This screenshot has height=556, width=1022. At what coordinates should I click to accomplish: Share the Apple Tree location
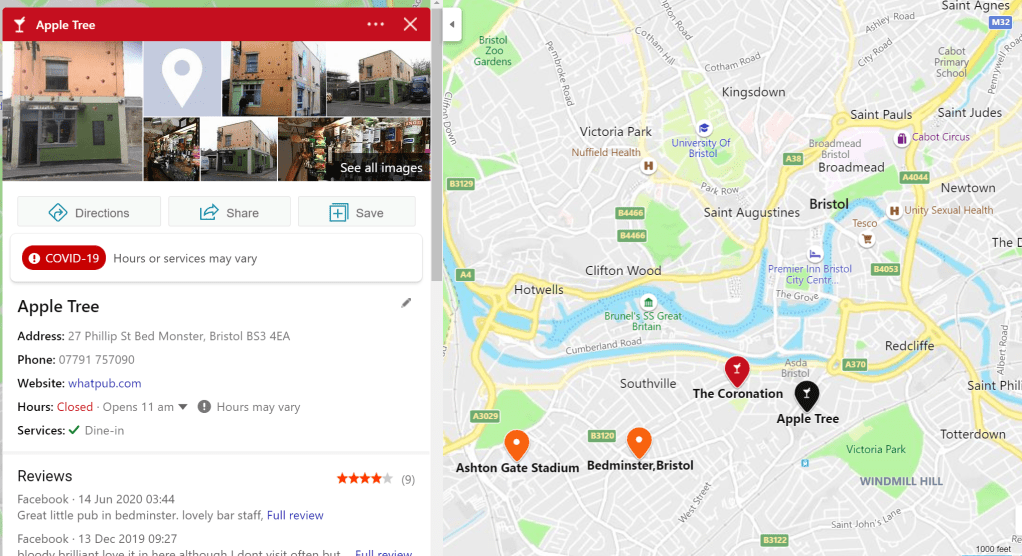coord(229,212)
